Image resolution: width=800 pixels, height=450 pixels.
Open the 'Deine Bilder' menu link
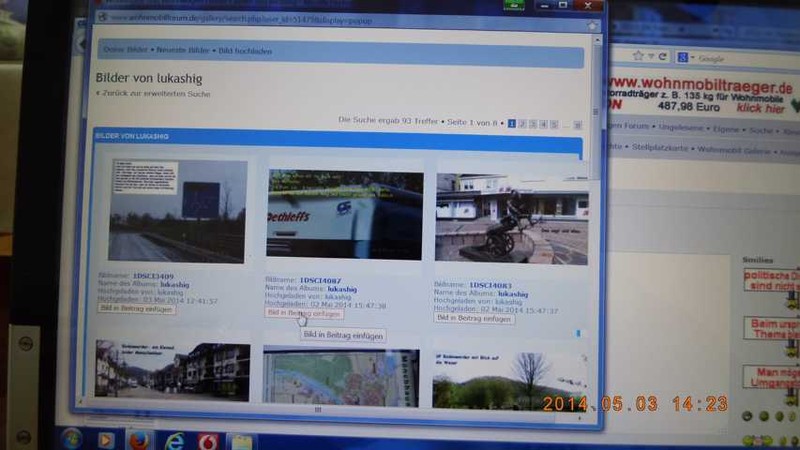click(125, 50)
